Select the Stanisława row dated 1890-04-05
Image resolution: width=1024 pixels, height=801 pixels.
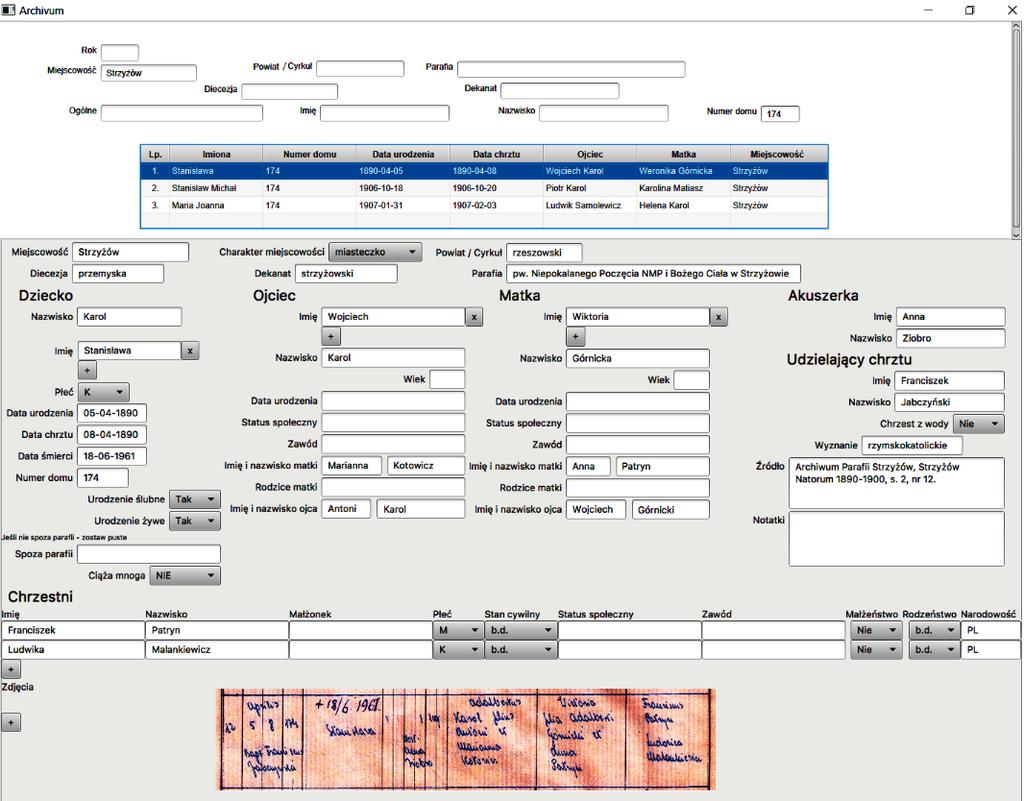click(484, 171)
